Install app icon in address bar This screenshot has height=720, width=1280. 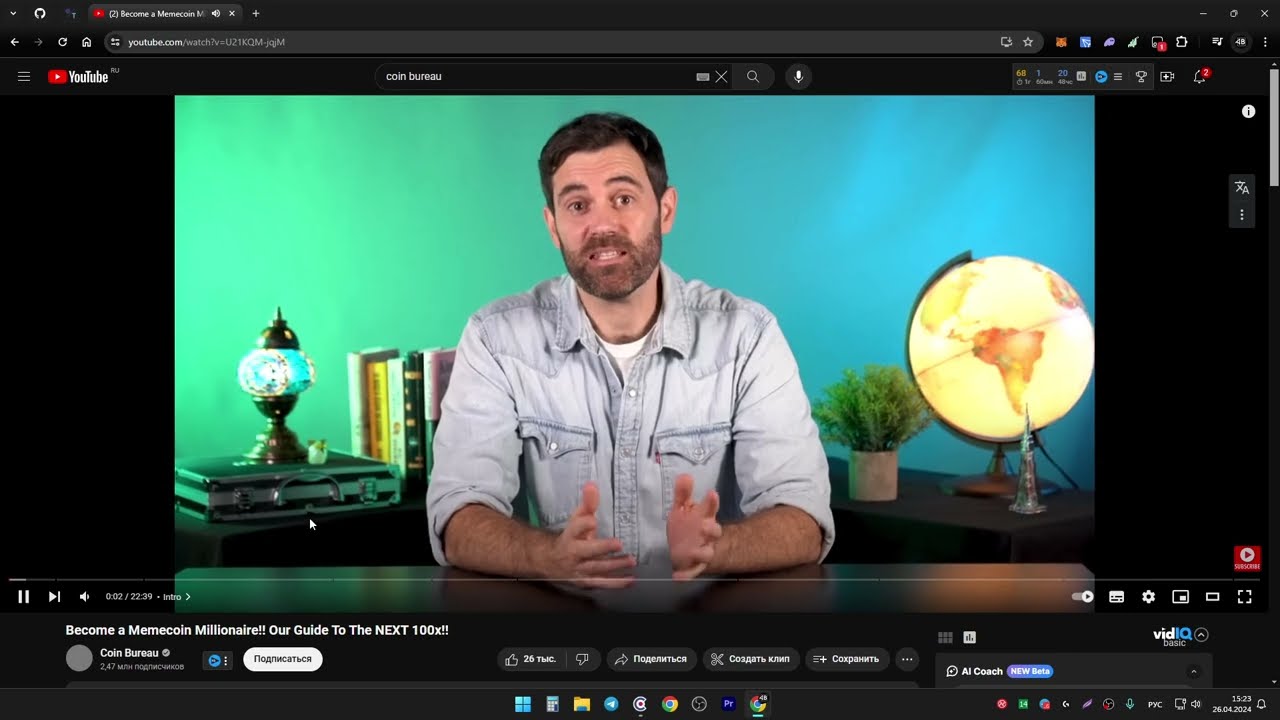coord(1006,42)
